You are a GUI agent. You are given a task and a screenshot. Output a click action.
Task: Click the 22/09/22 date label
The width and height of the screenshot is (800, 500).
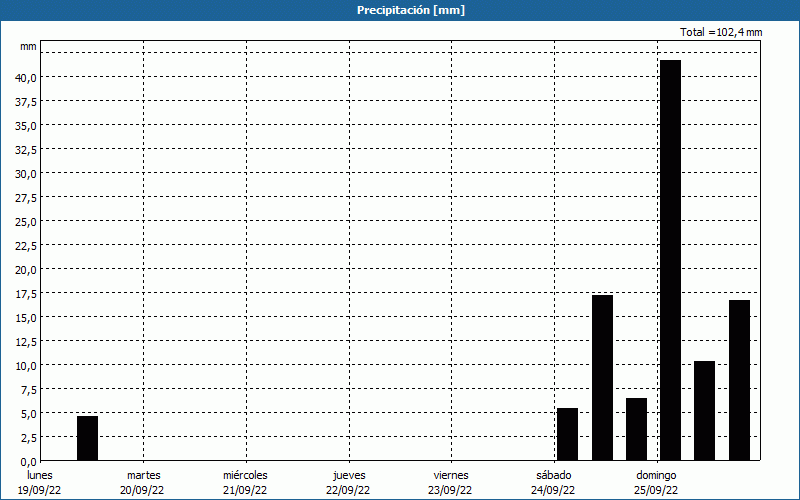coord(348,490)
